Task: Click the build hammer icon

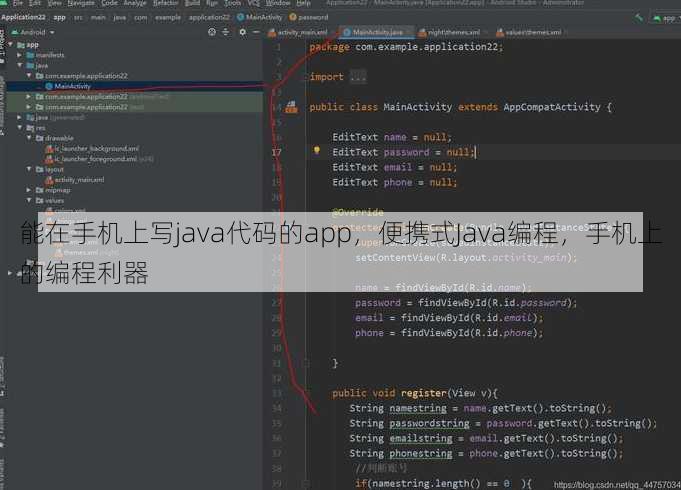Action: 638,18
